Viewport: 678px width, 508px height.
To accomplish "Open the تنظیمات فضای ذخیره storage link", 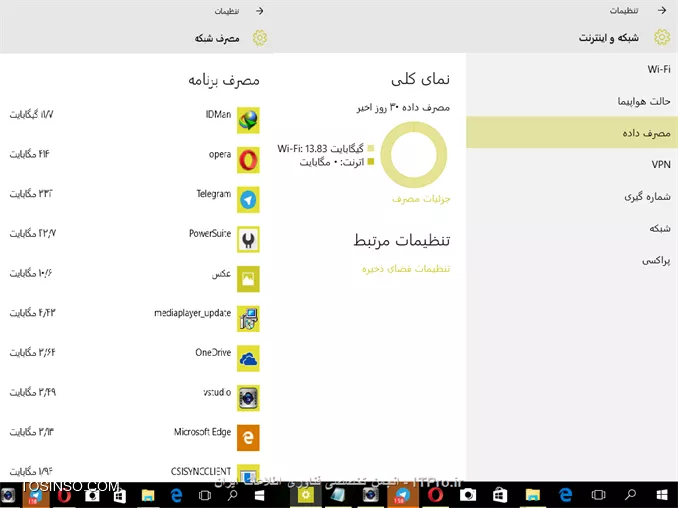I will pyautogui.click(x=406, y=269).
